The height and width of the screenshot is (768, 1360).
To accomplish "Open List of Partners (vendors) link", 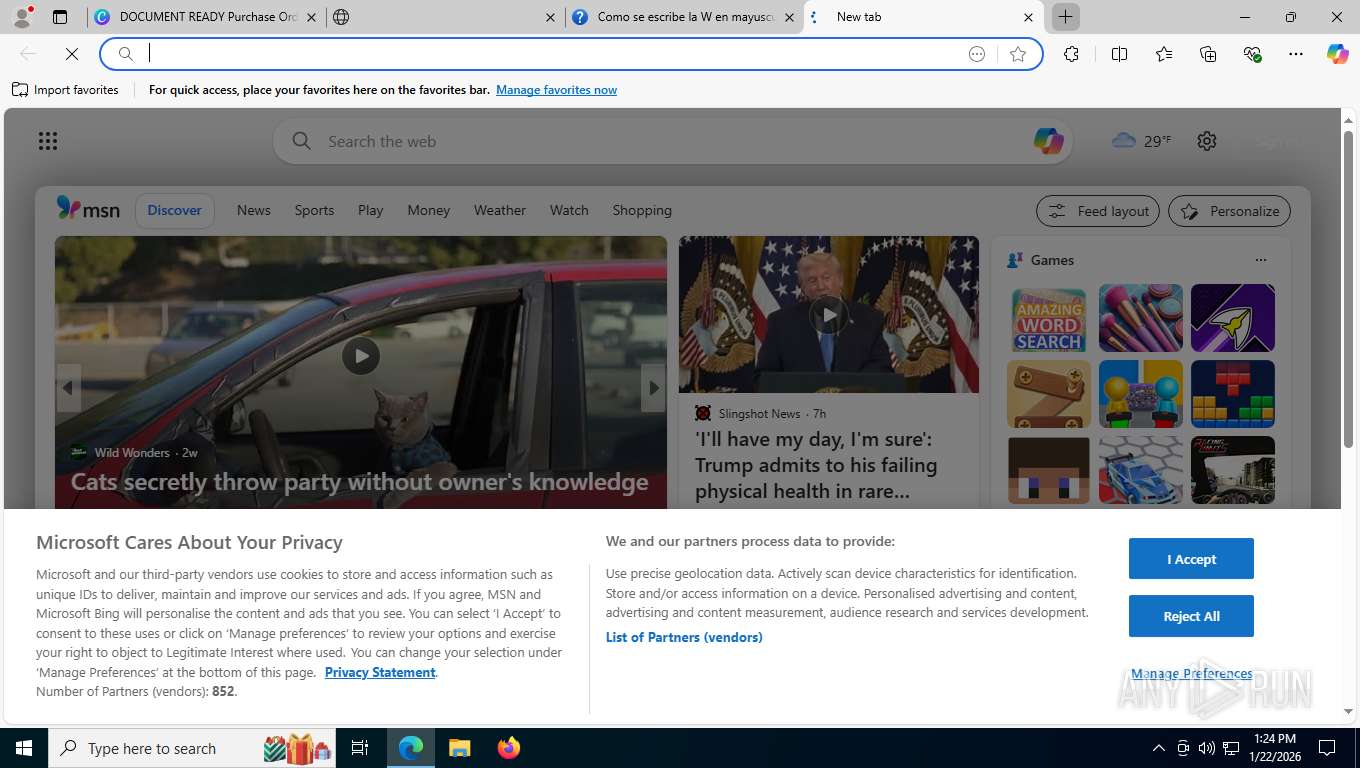I will point(684,637).
